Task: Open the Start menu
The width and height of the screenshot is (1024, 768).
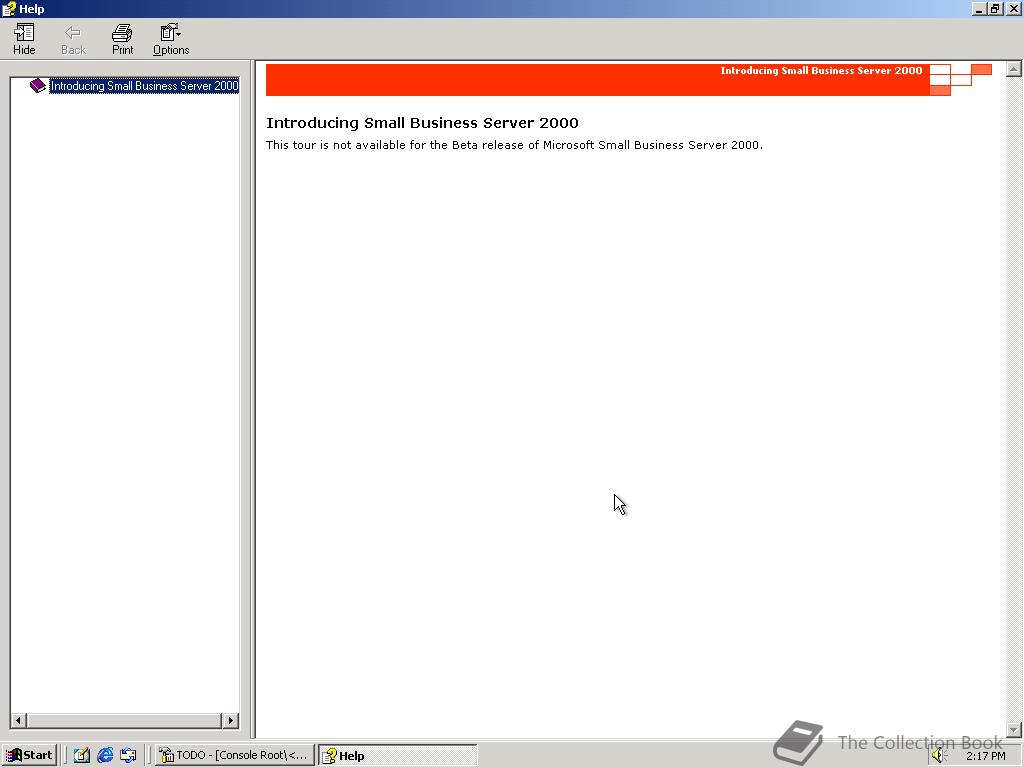Action: (x=29, y=755)
